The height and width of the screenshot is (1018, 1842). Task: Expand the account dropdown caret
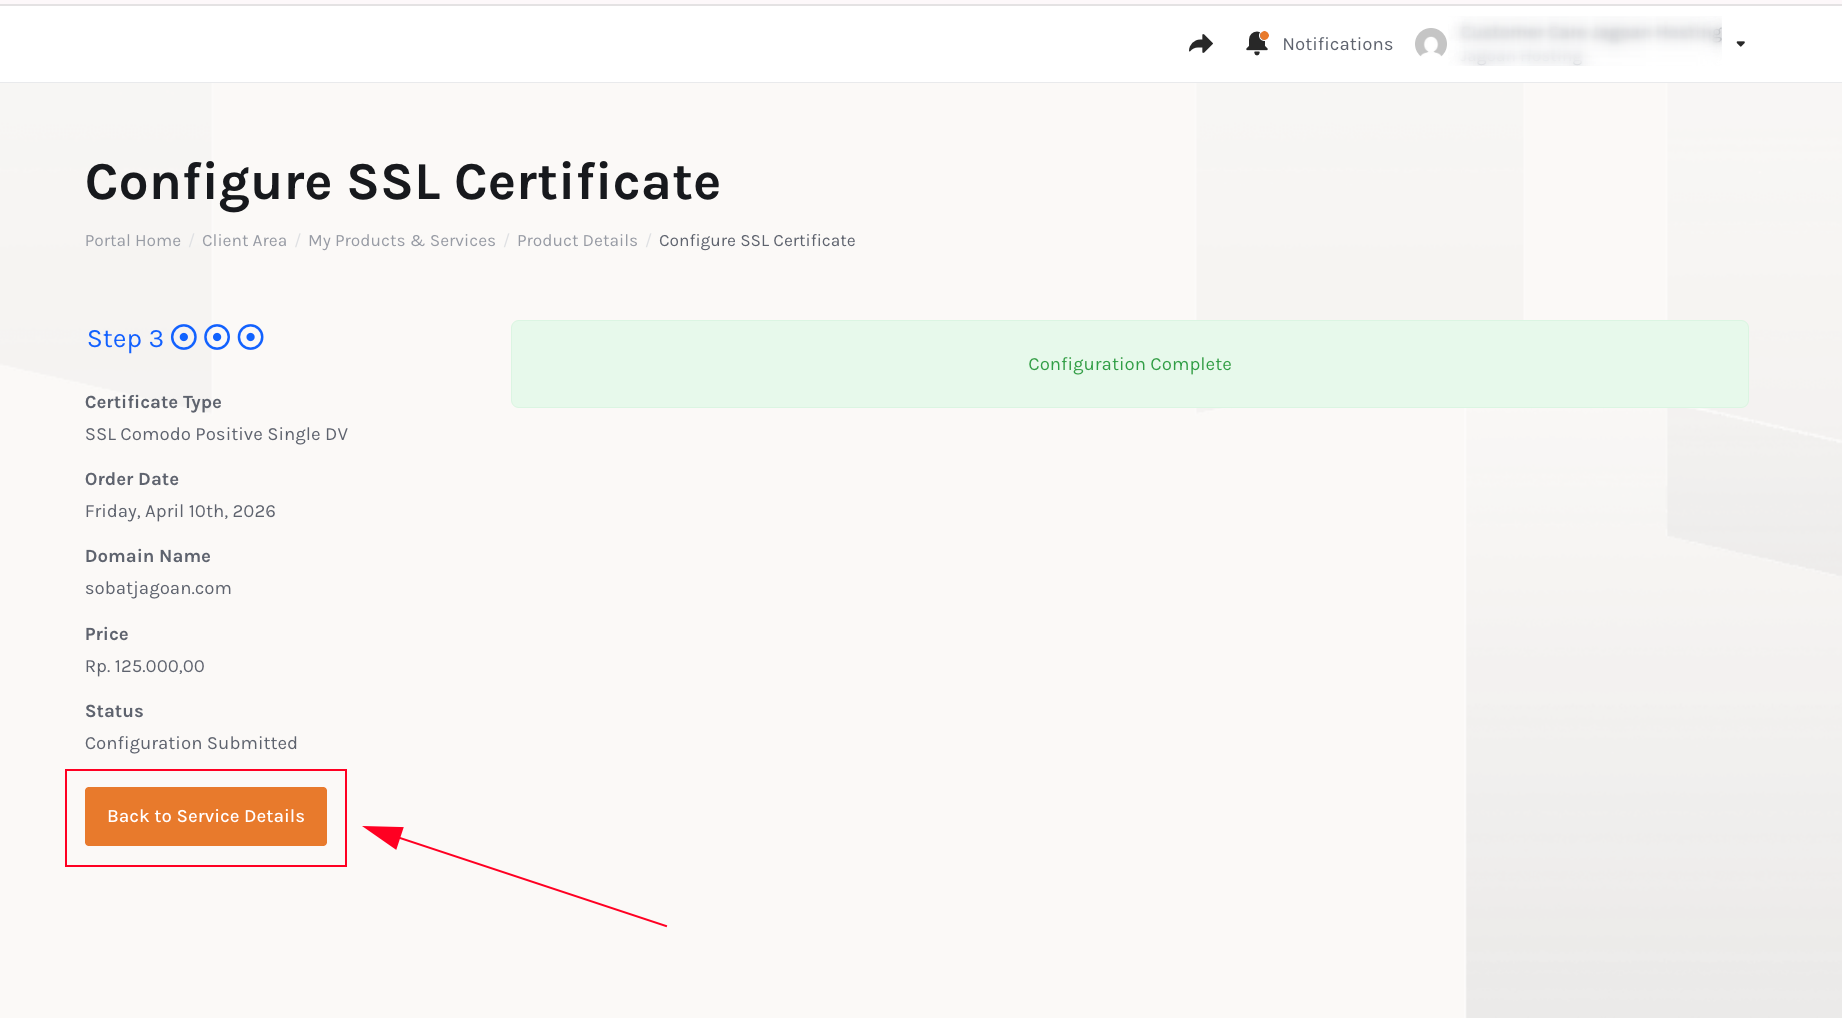coord(1740,44)
